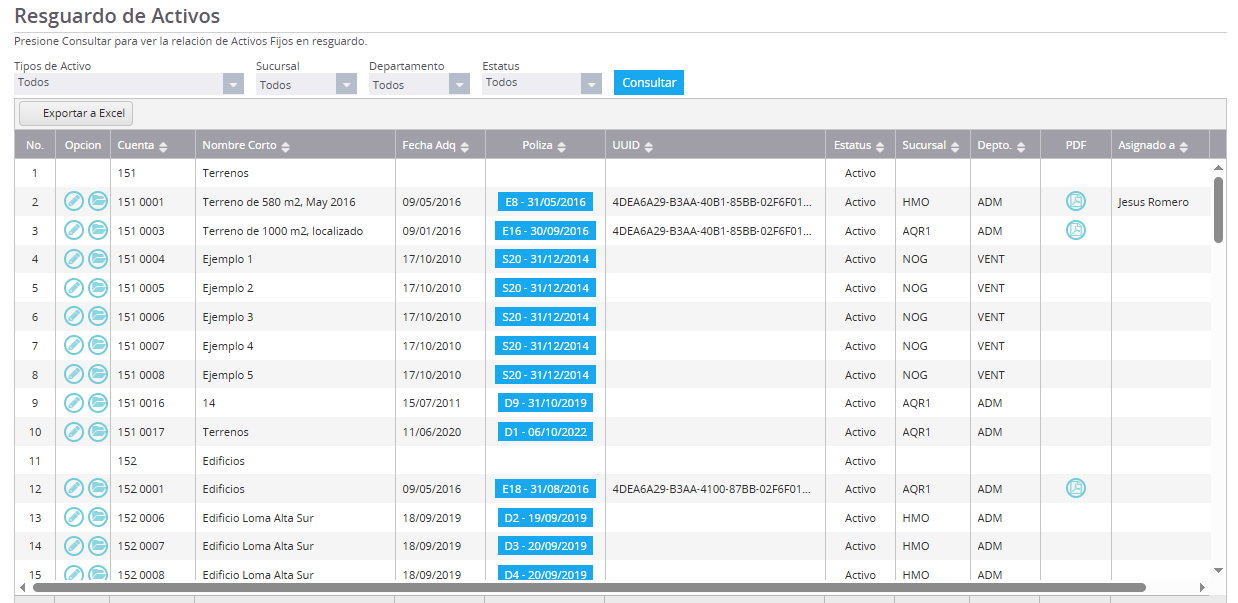Open poliza D1 - 06/10/2022
Viewport: 1238px width, 603px height.
[545, 432]
